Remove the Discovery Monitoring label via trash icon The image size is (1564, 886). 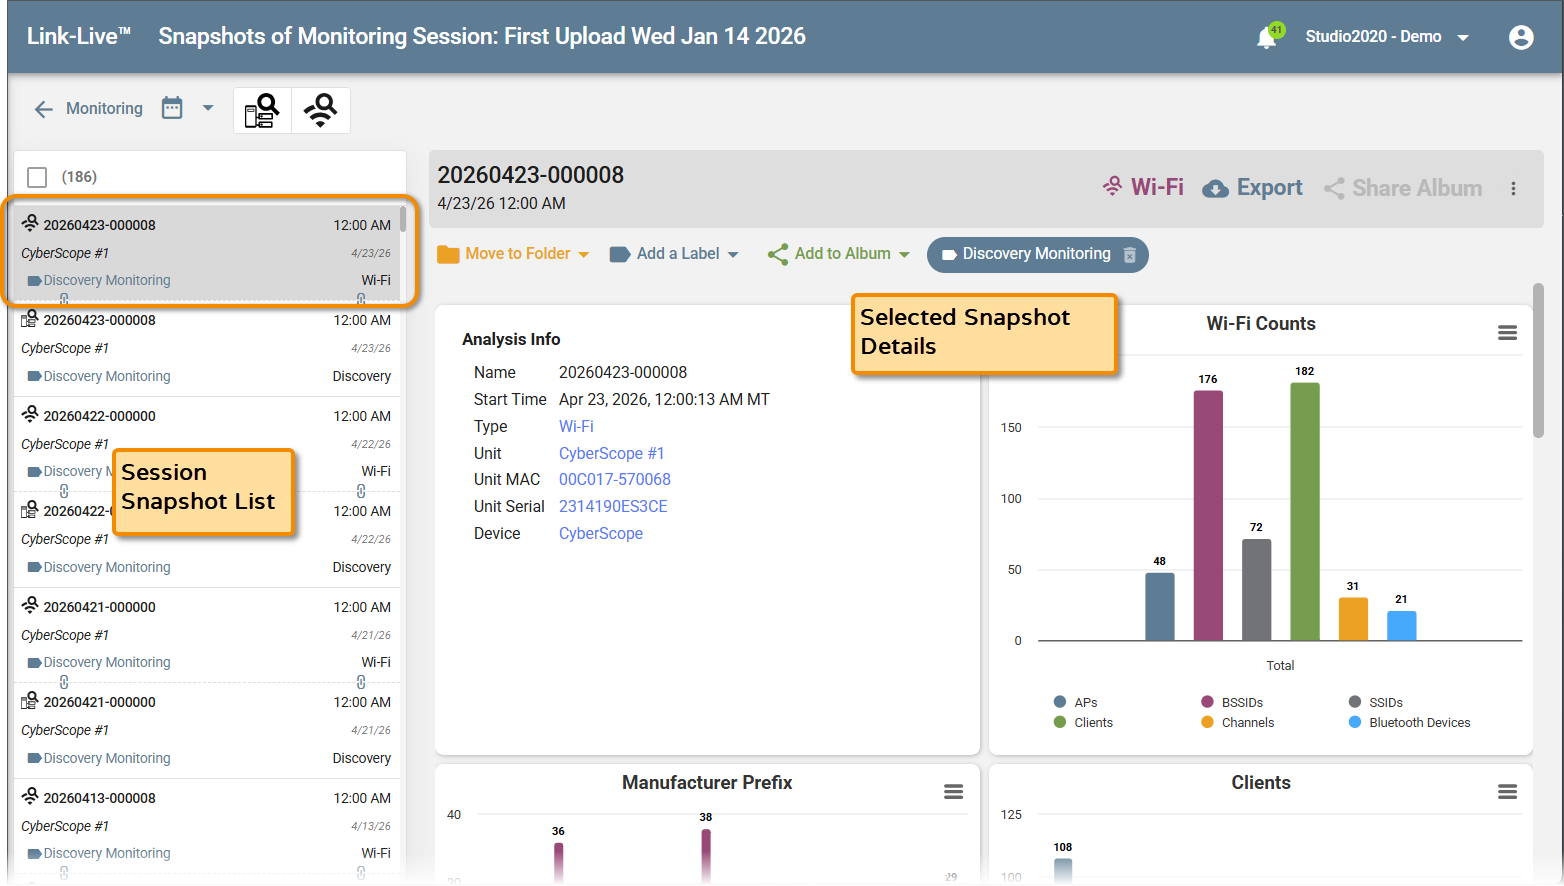coord(1130,255)
